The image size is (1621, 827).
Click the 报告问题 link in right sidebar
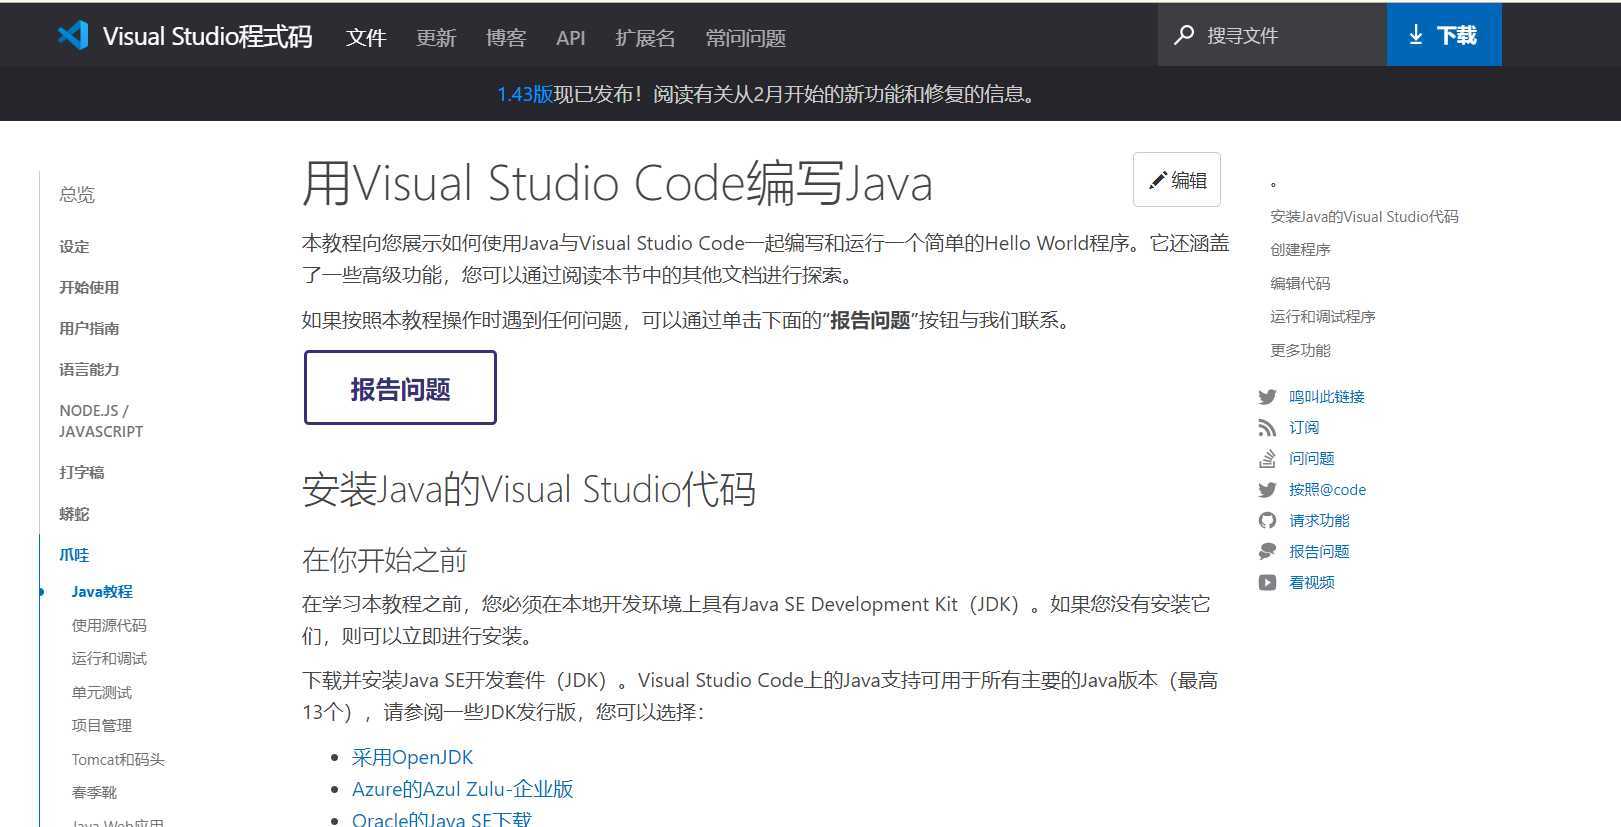1319,552
